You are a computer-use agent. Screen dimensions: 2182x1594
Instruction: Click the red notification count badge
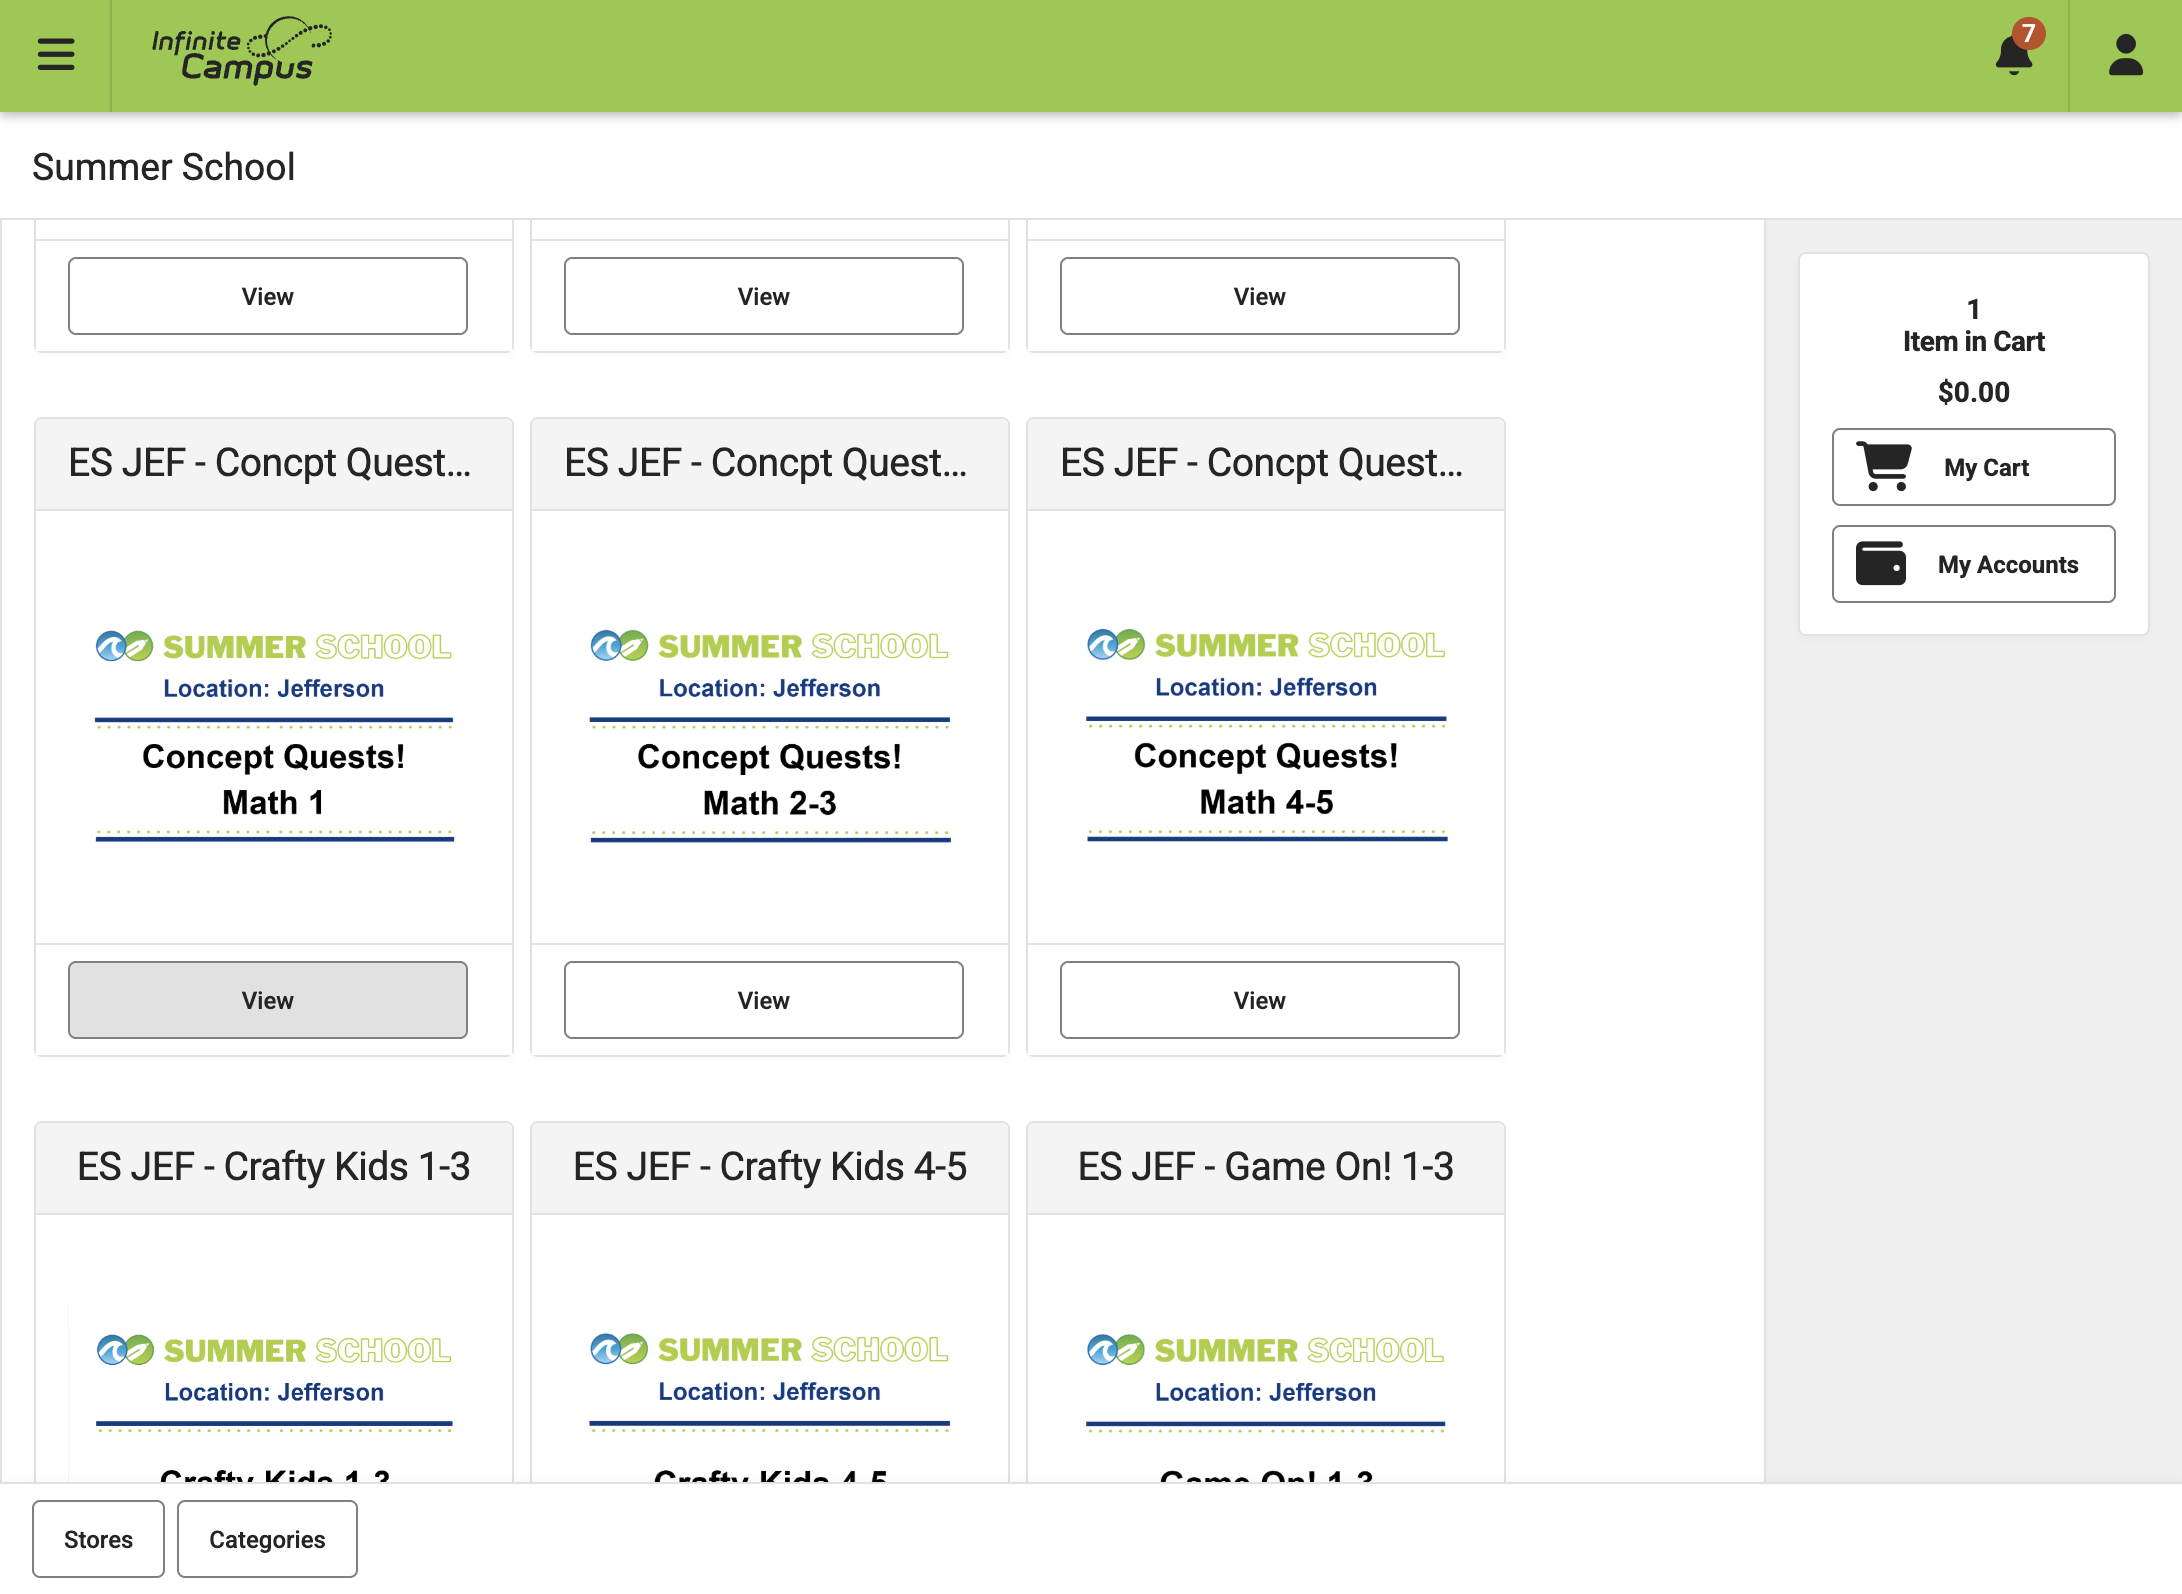(x=2028, y=33)
